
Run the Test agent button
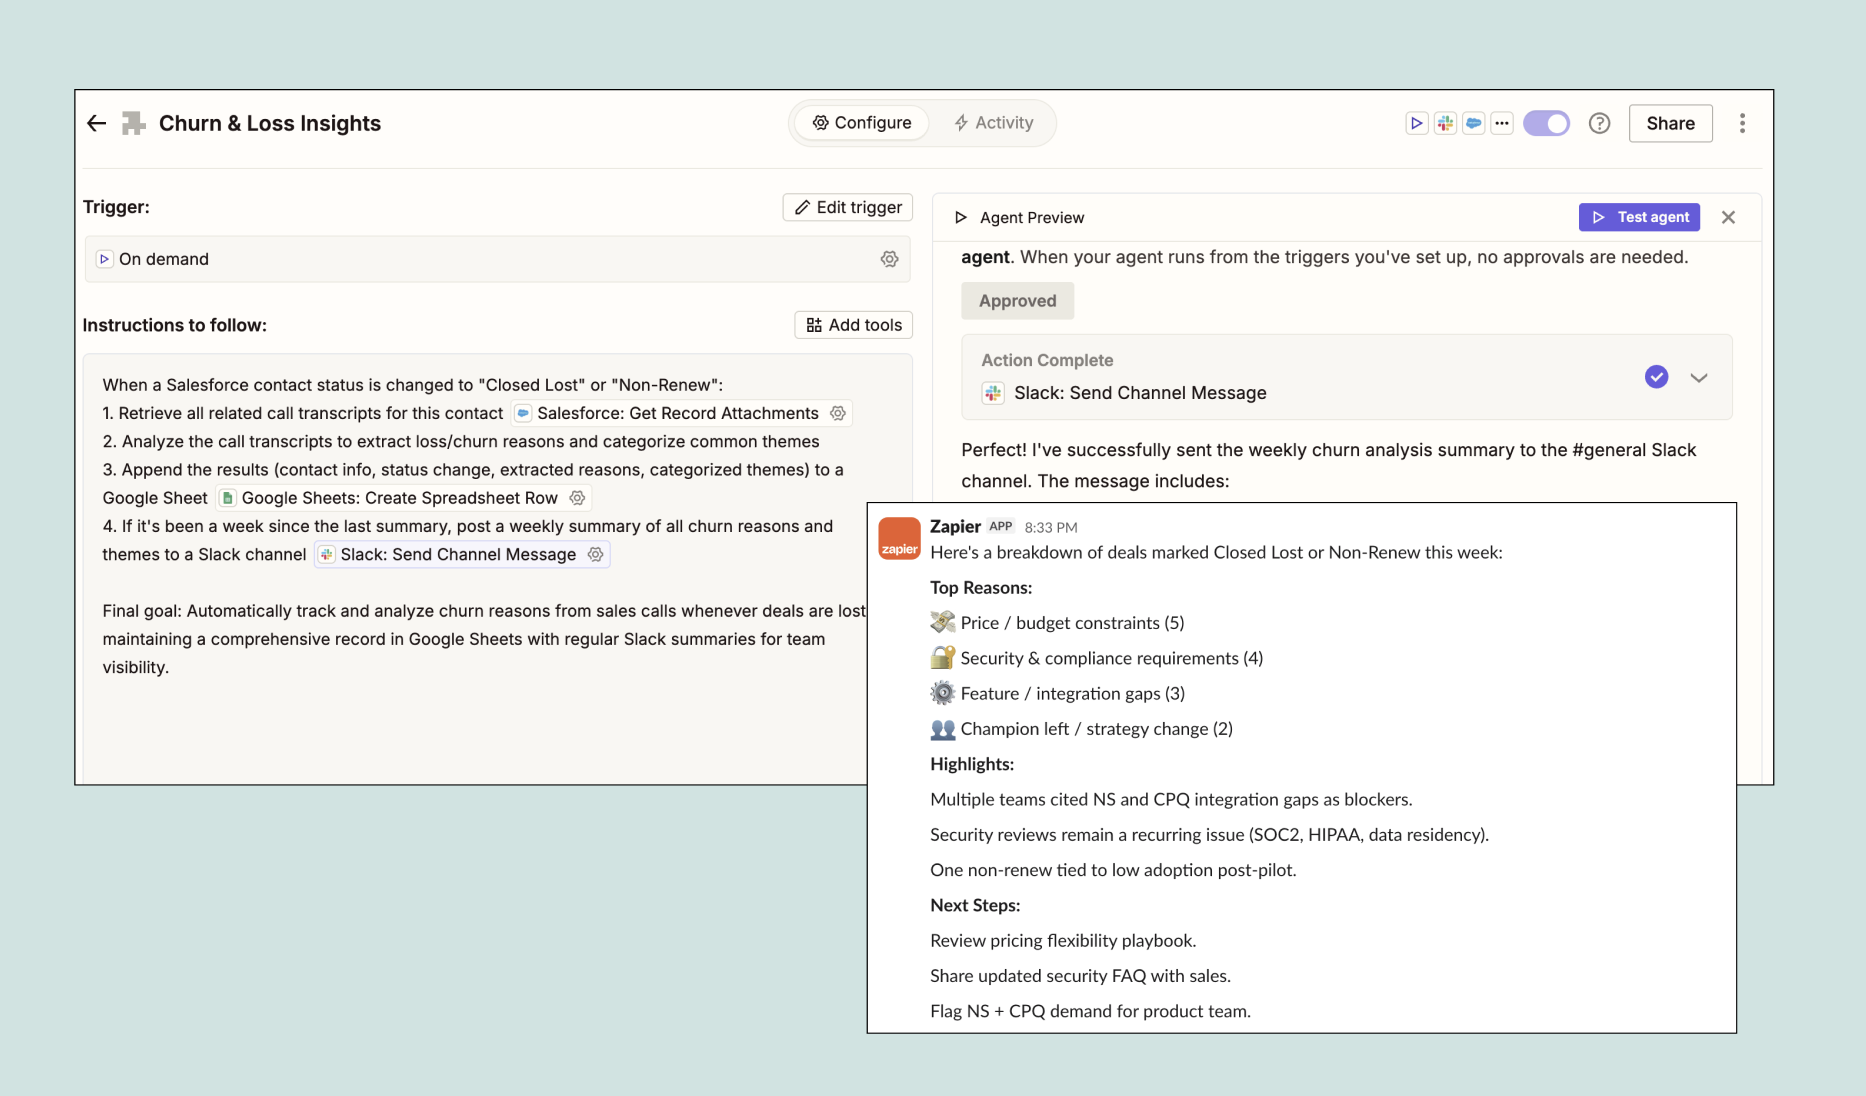click(1639, 217)
